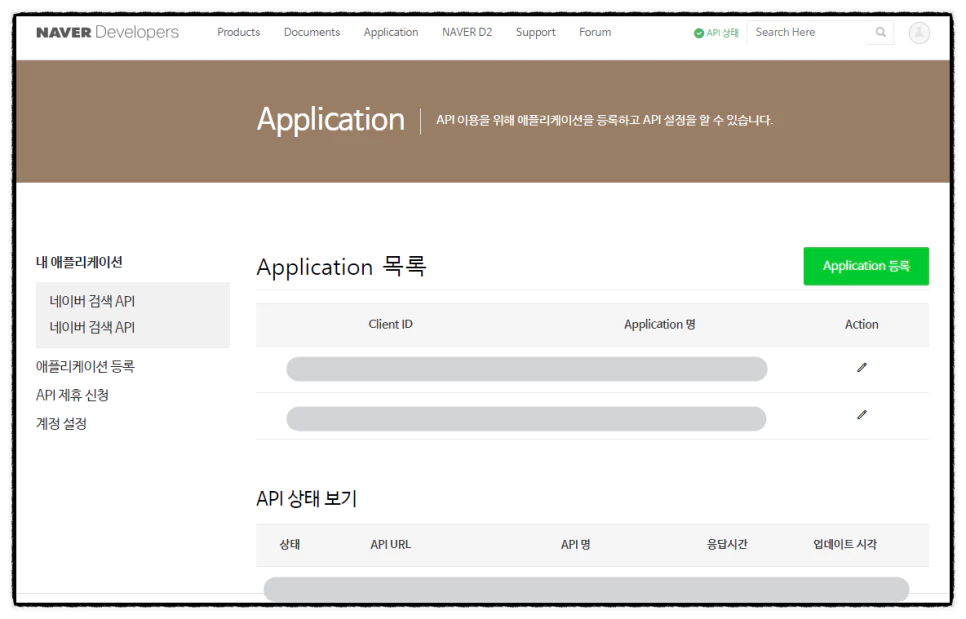Click the 응답시간 column header
The height and width of the screenshot is (619, 966).
click(x=727, y=544)
